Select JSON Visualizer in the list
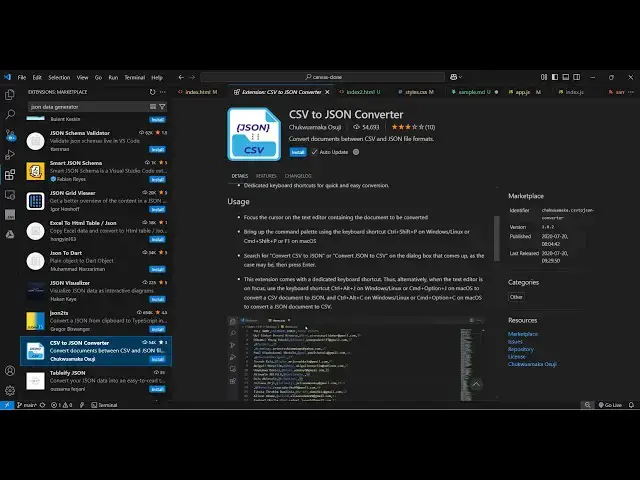640x480 pixels. 96,291
